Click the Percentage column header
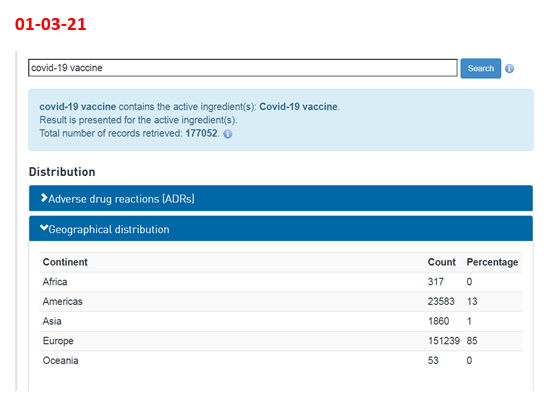This screenshot has height=420, width=556. (492, 262)
